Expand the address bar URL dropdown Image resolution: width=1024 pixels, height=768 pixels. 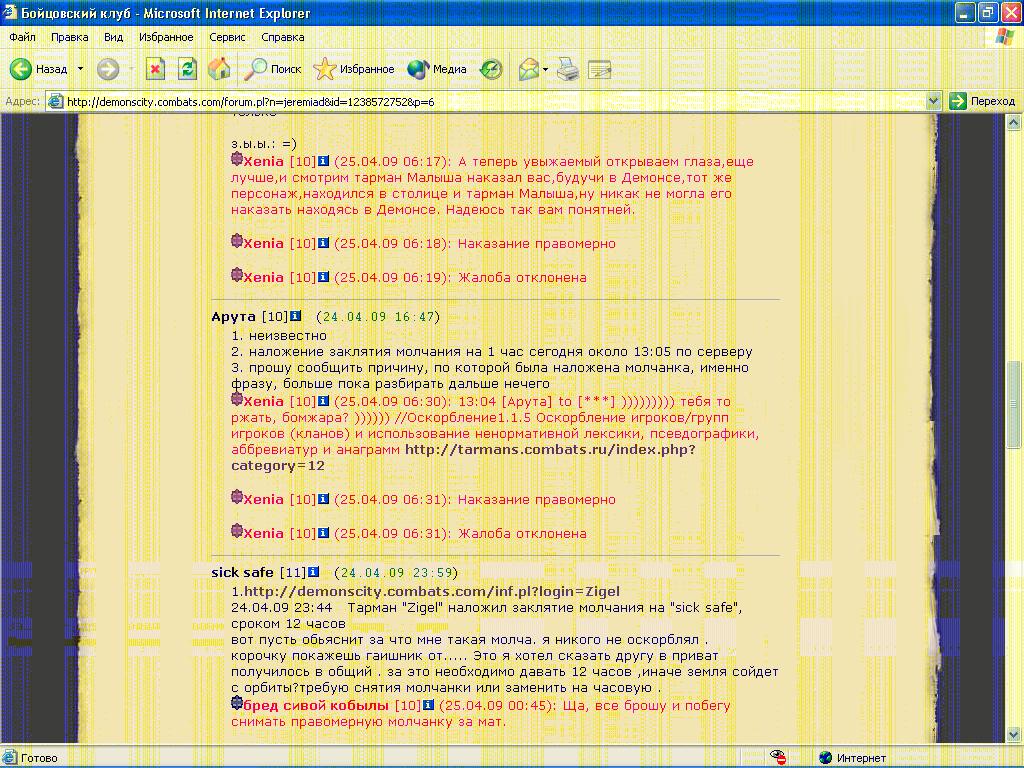934,101
